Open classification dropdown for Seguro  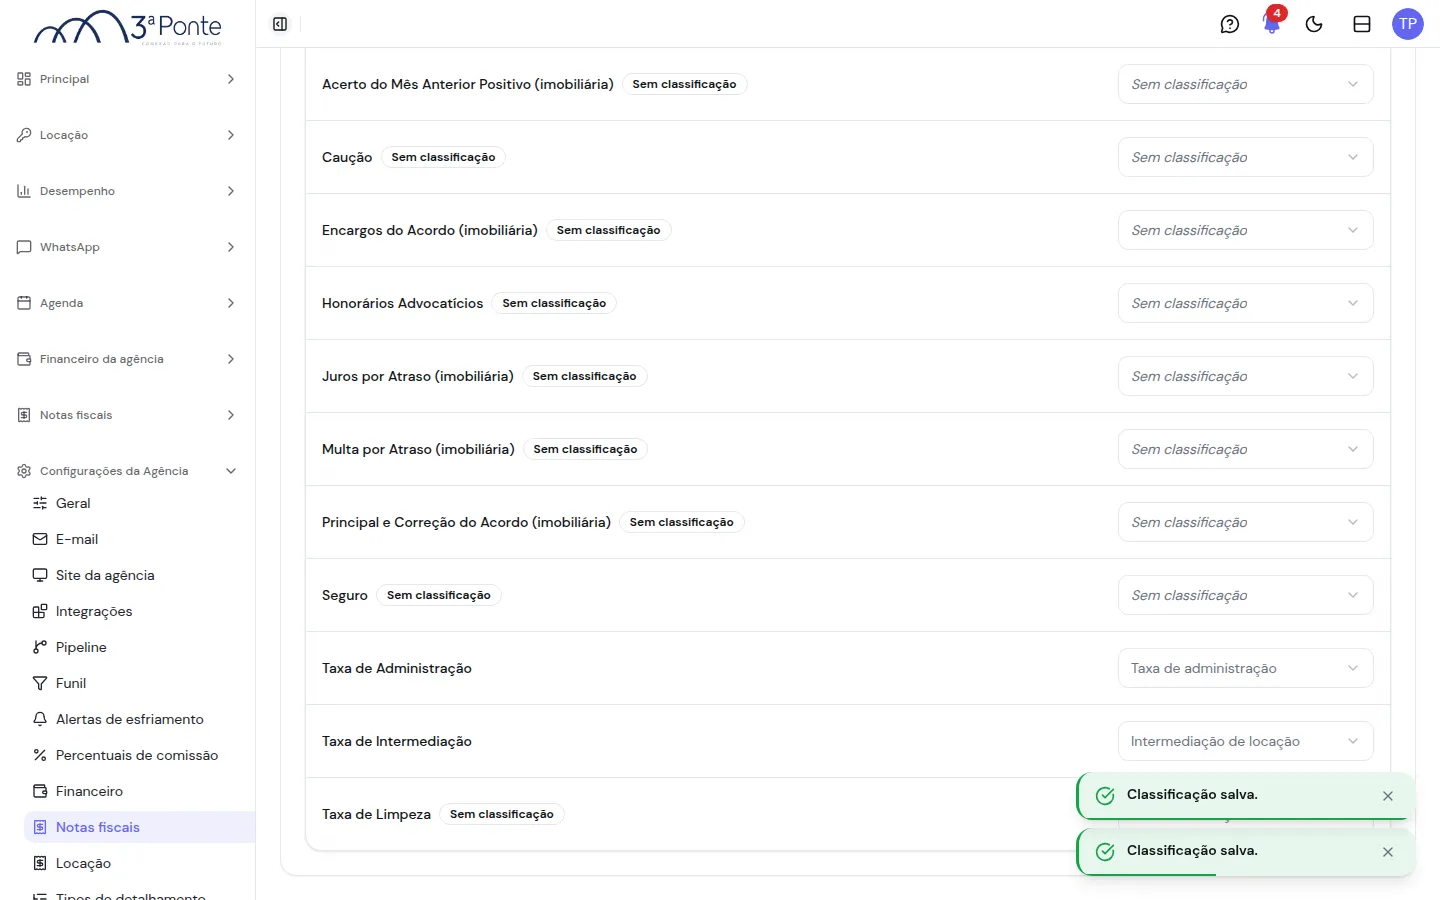pos(1245,595)
